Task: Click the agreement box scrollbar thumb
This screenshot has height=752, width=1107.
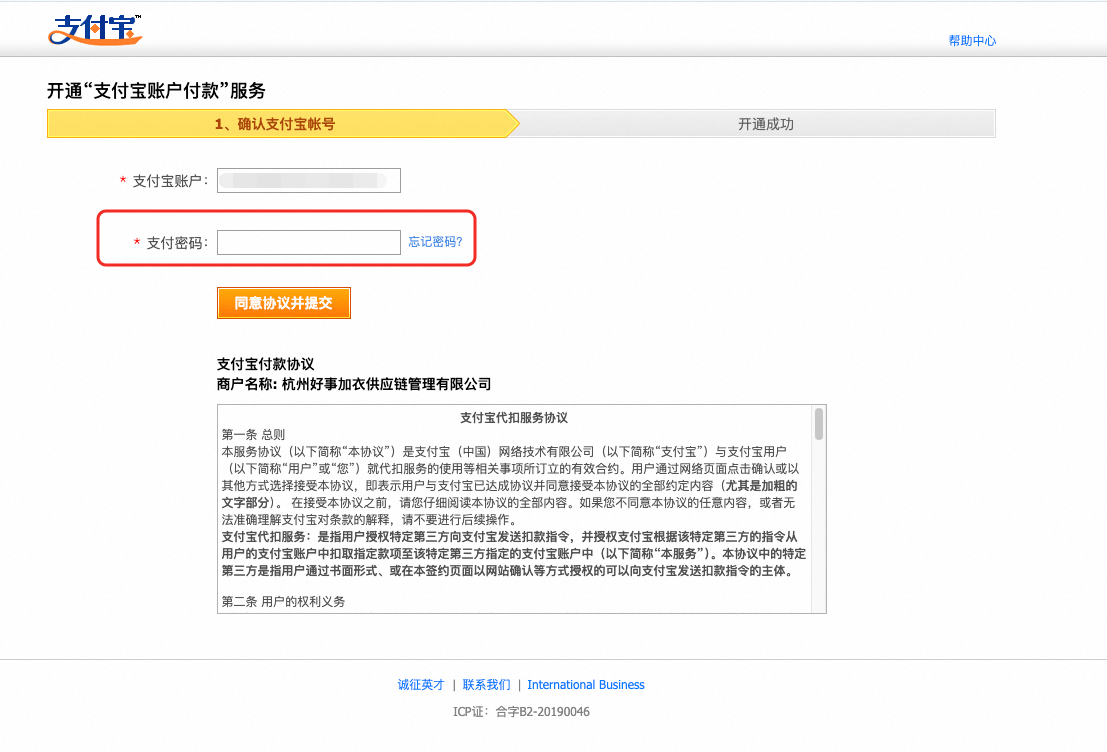Action: tap(819, 424)
